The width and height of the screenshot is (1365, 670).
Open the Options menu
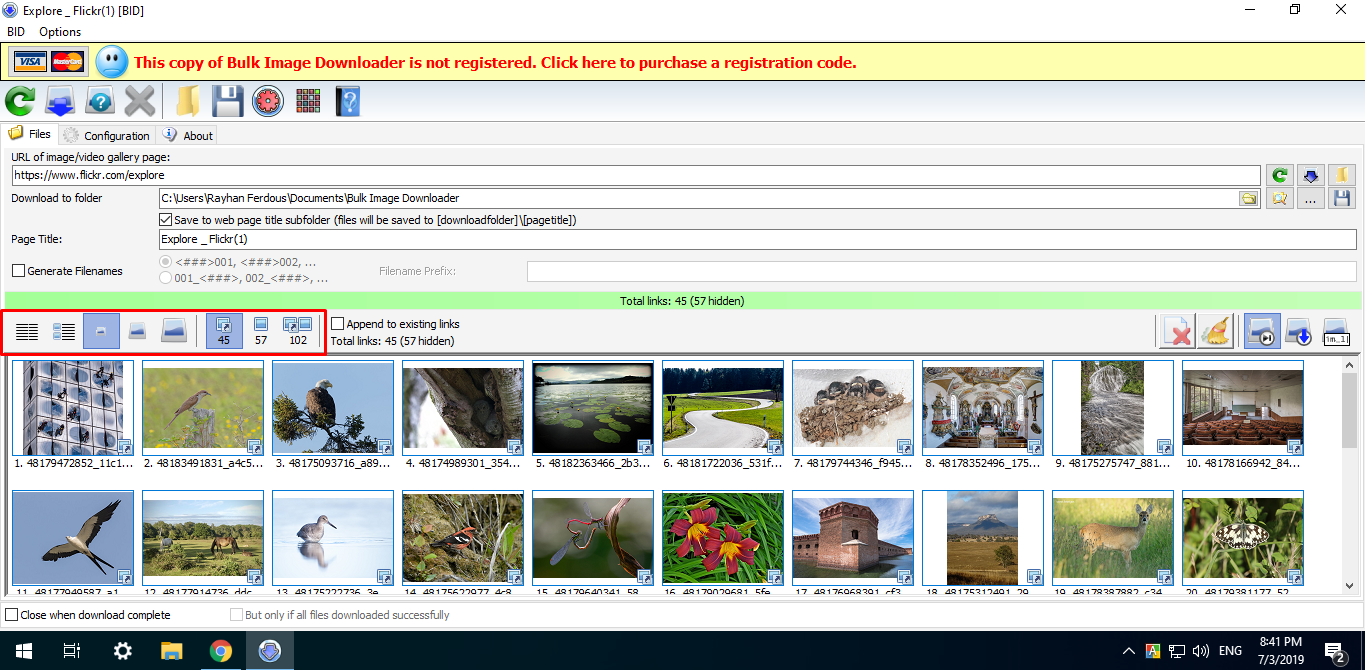pos(60,32)
